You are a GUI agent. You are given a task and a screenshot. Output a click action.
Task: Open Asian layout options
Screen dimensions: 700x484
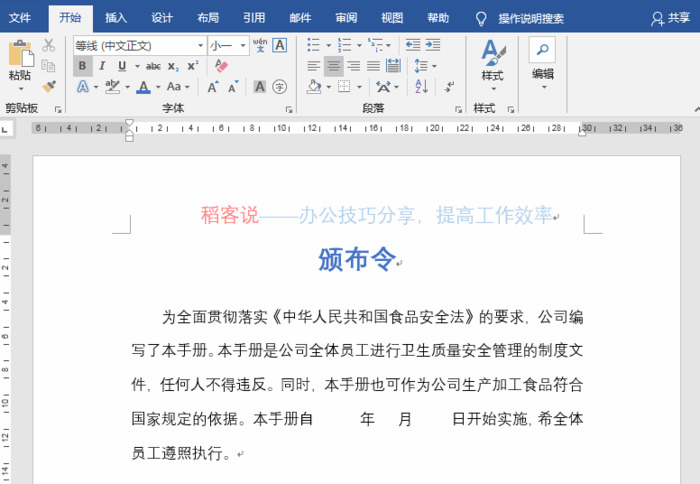(383, 87)
